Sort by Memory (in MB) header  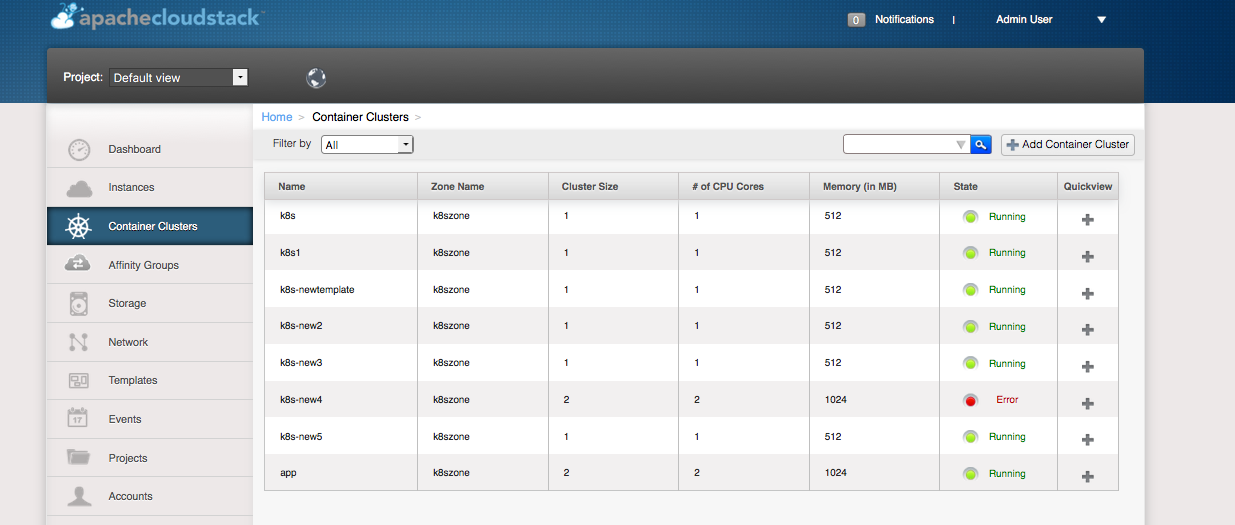click(874, 186)
